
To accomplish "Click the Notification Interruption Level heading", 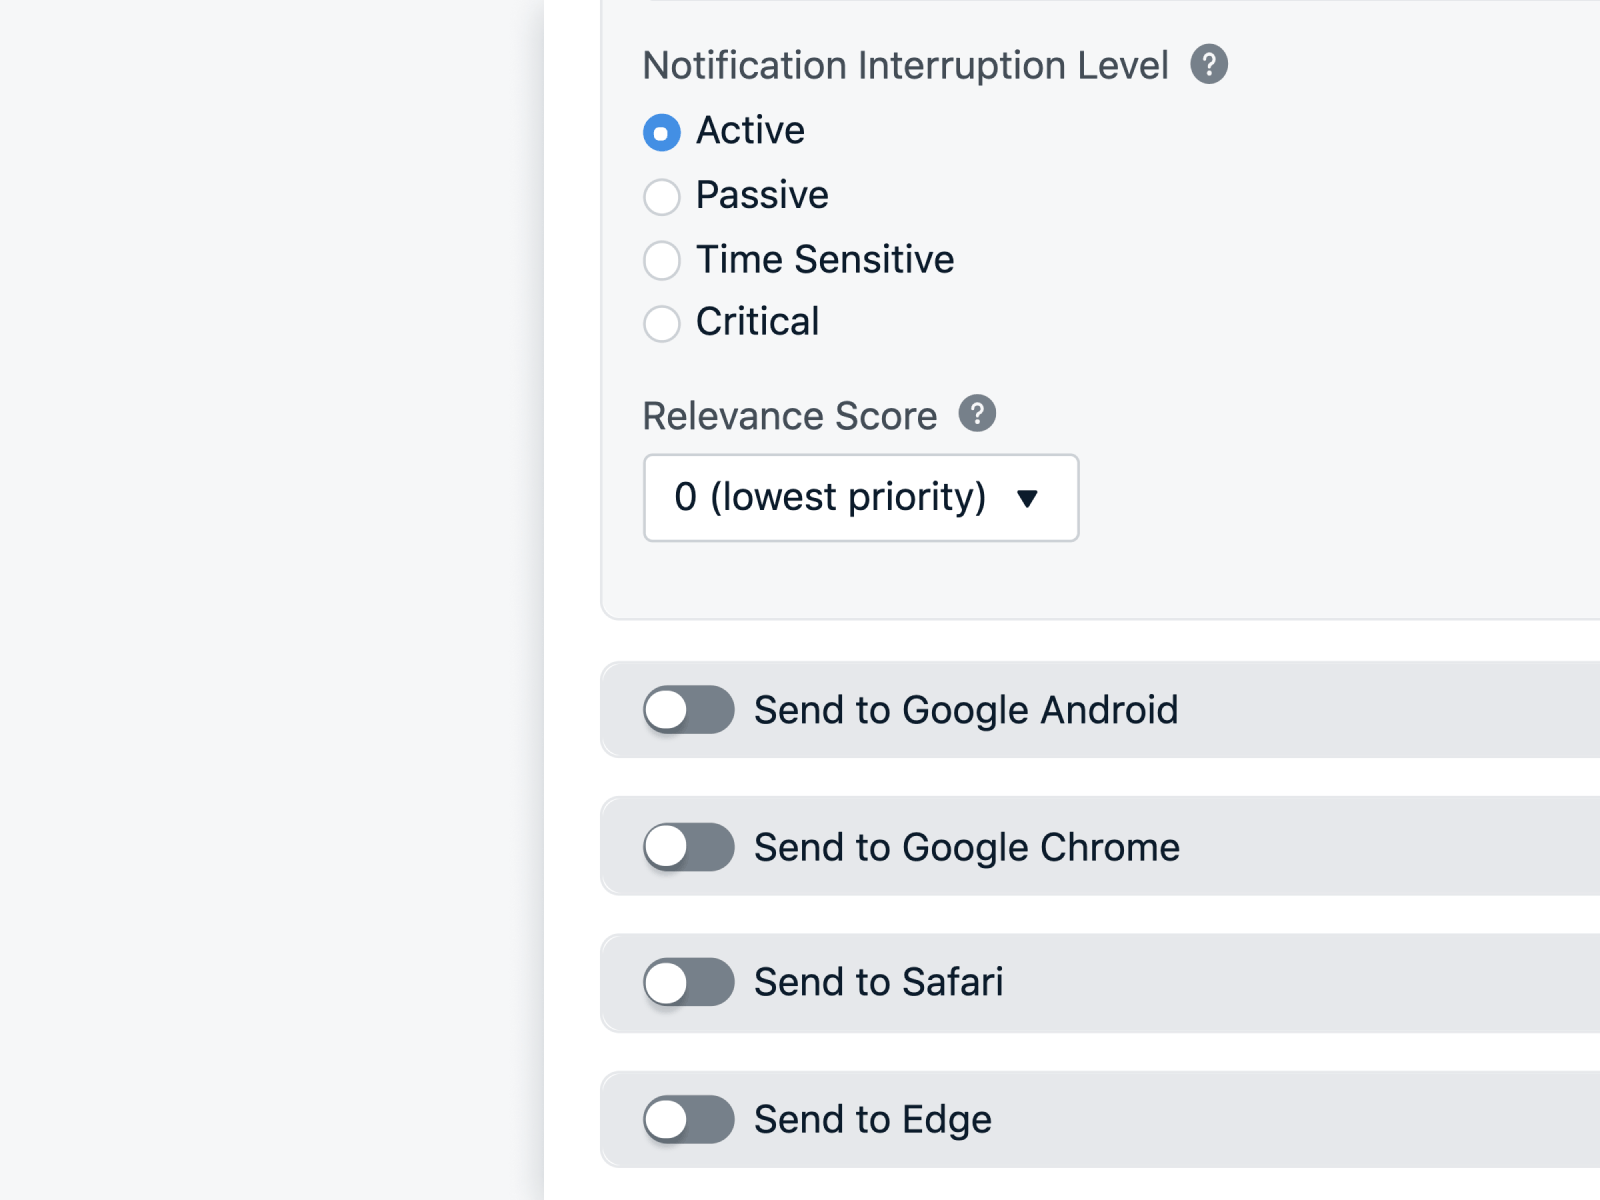I will (906, 64).
